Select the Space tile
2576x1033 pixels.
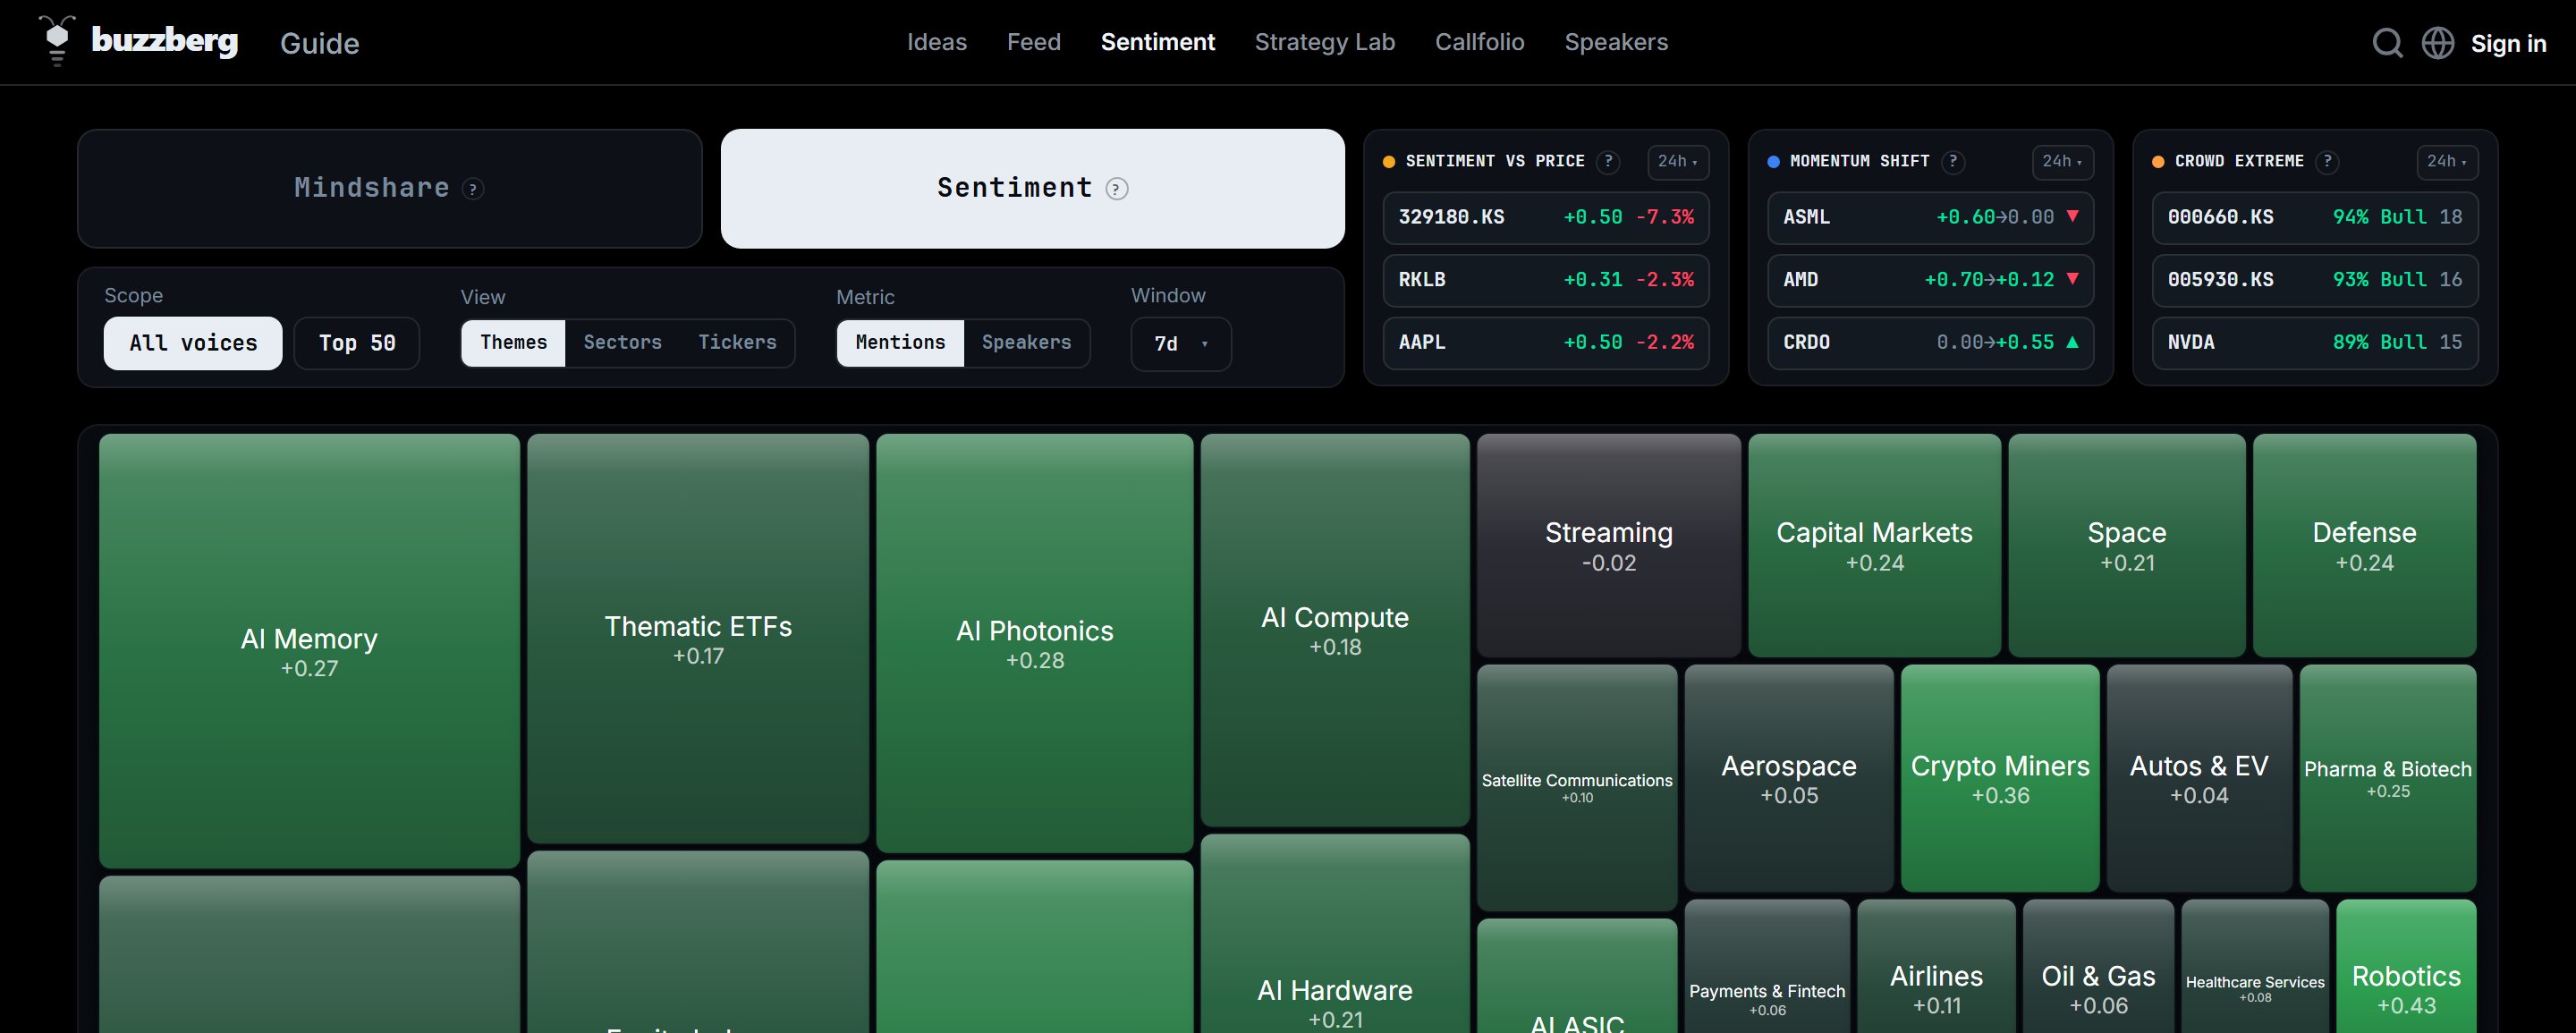(2127, 545)
